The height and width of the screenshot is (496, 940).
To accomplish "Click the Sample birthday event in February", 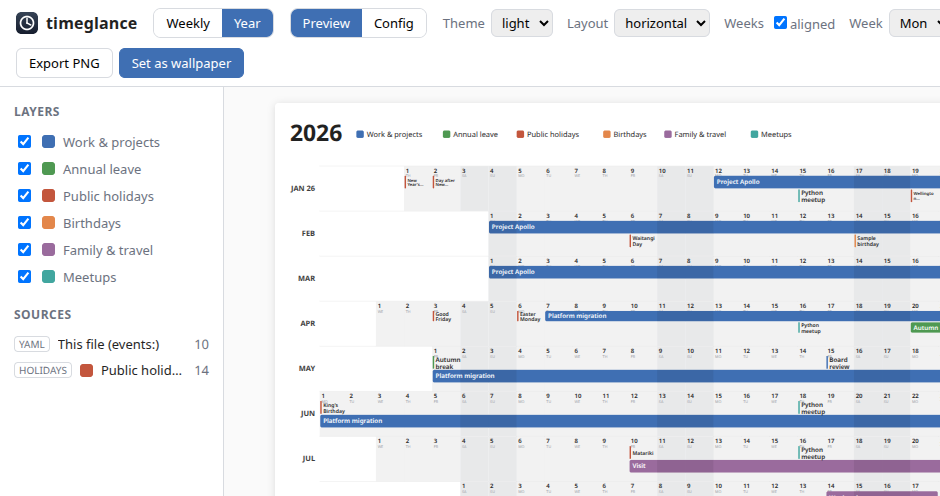I will [x=867, y=241].
